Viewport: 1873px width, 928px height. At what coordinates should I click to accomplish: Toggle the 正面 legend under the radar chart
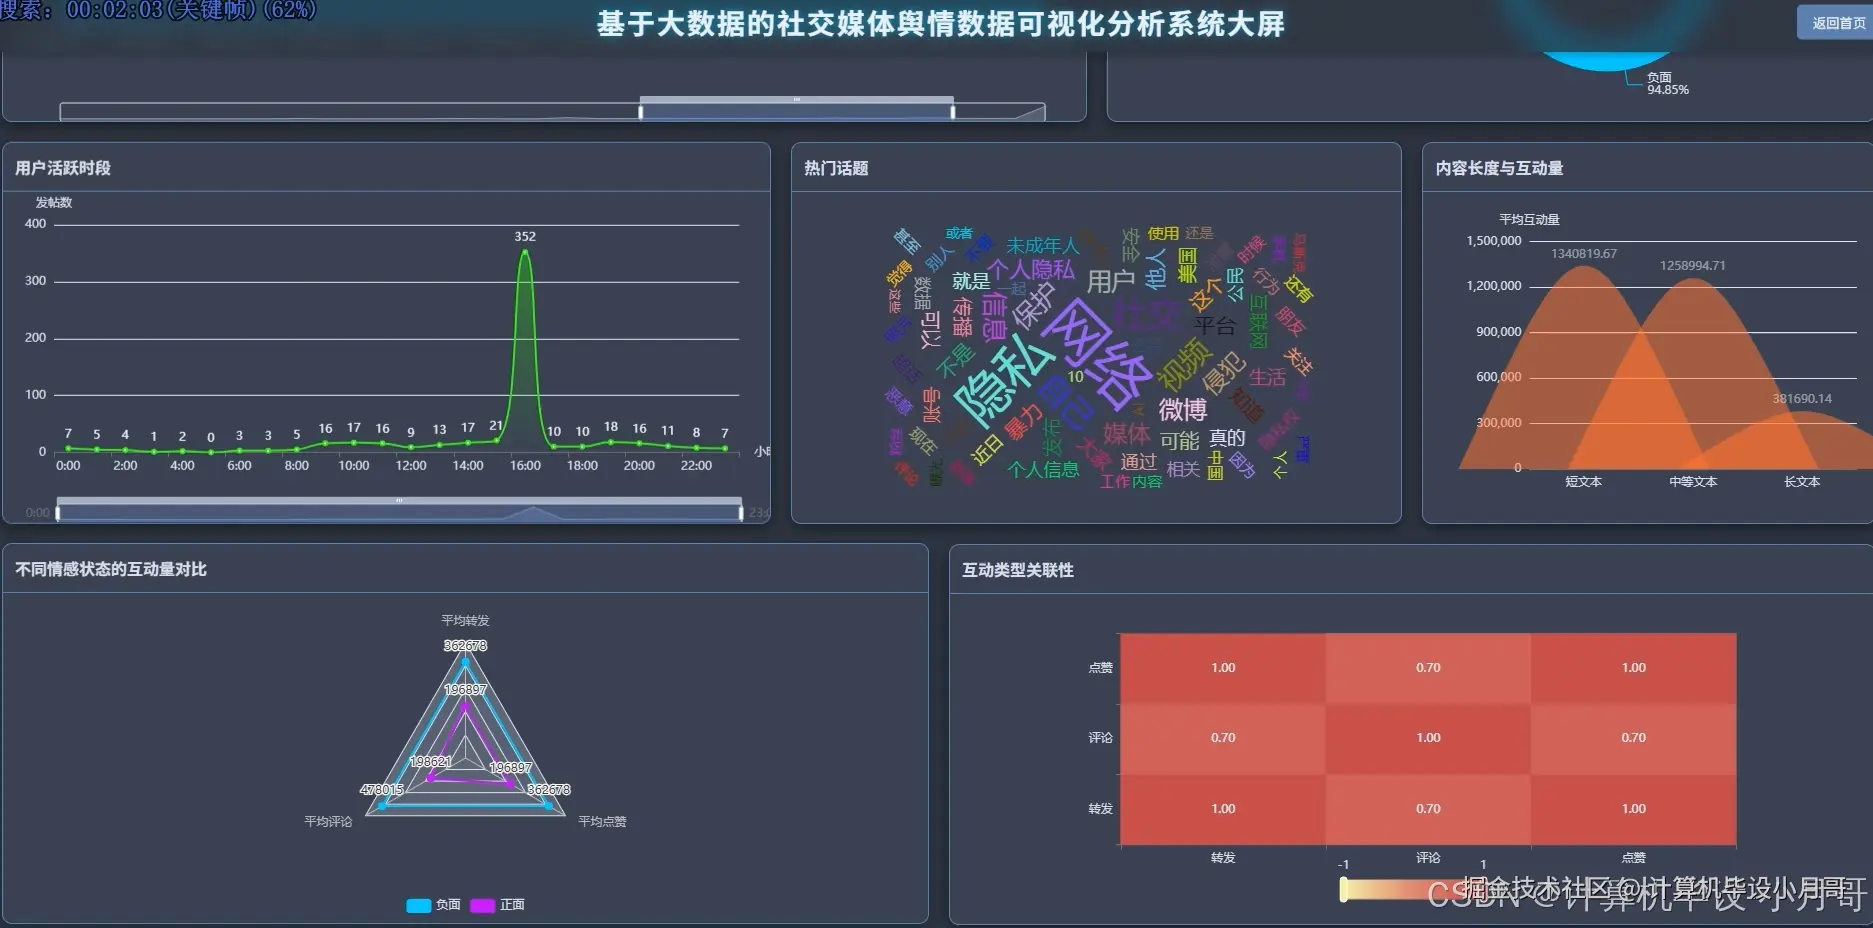click(498, 903)
